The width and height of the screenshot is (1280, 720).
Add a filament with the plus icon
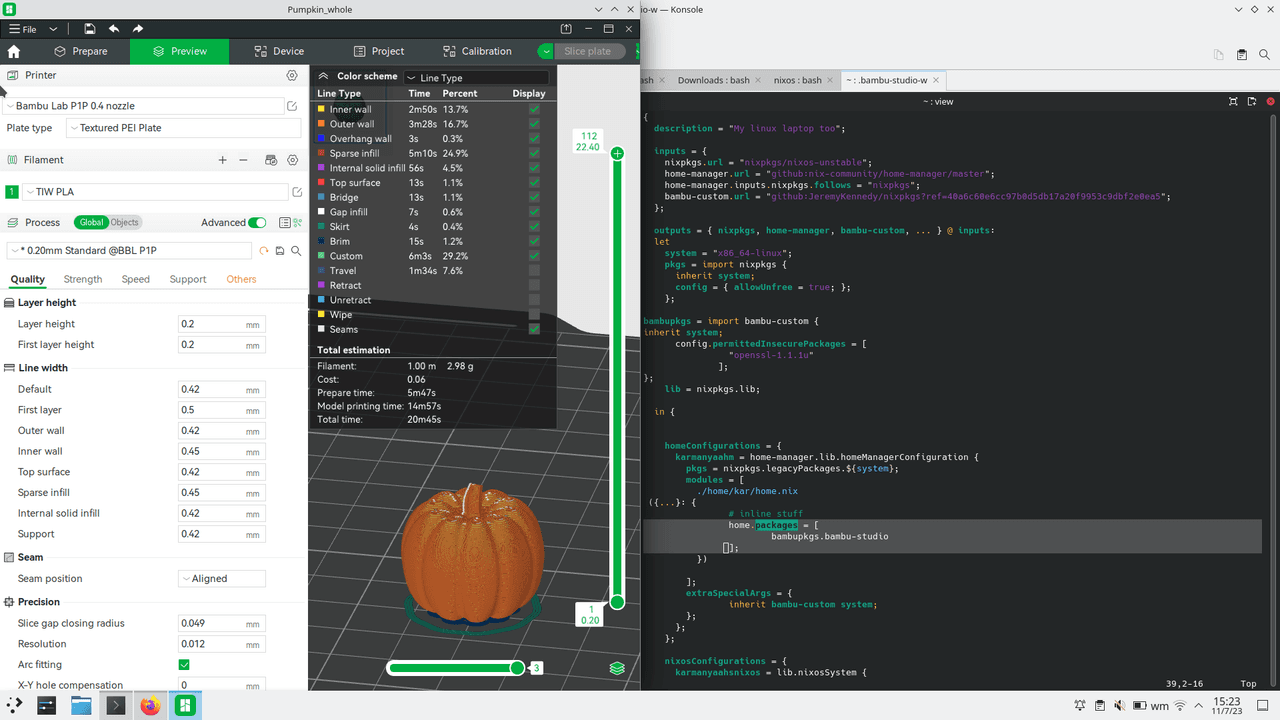[222, 160]
